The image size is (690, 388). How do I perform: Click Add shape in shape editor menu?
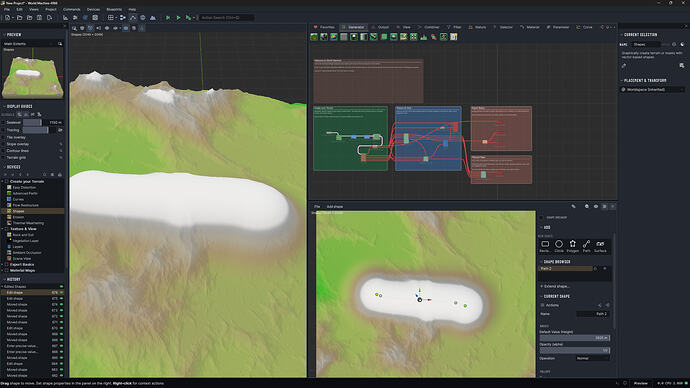point(335,206)
